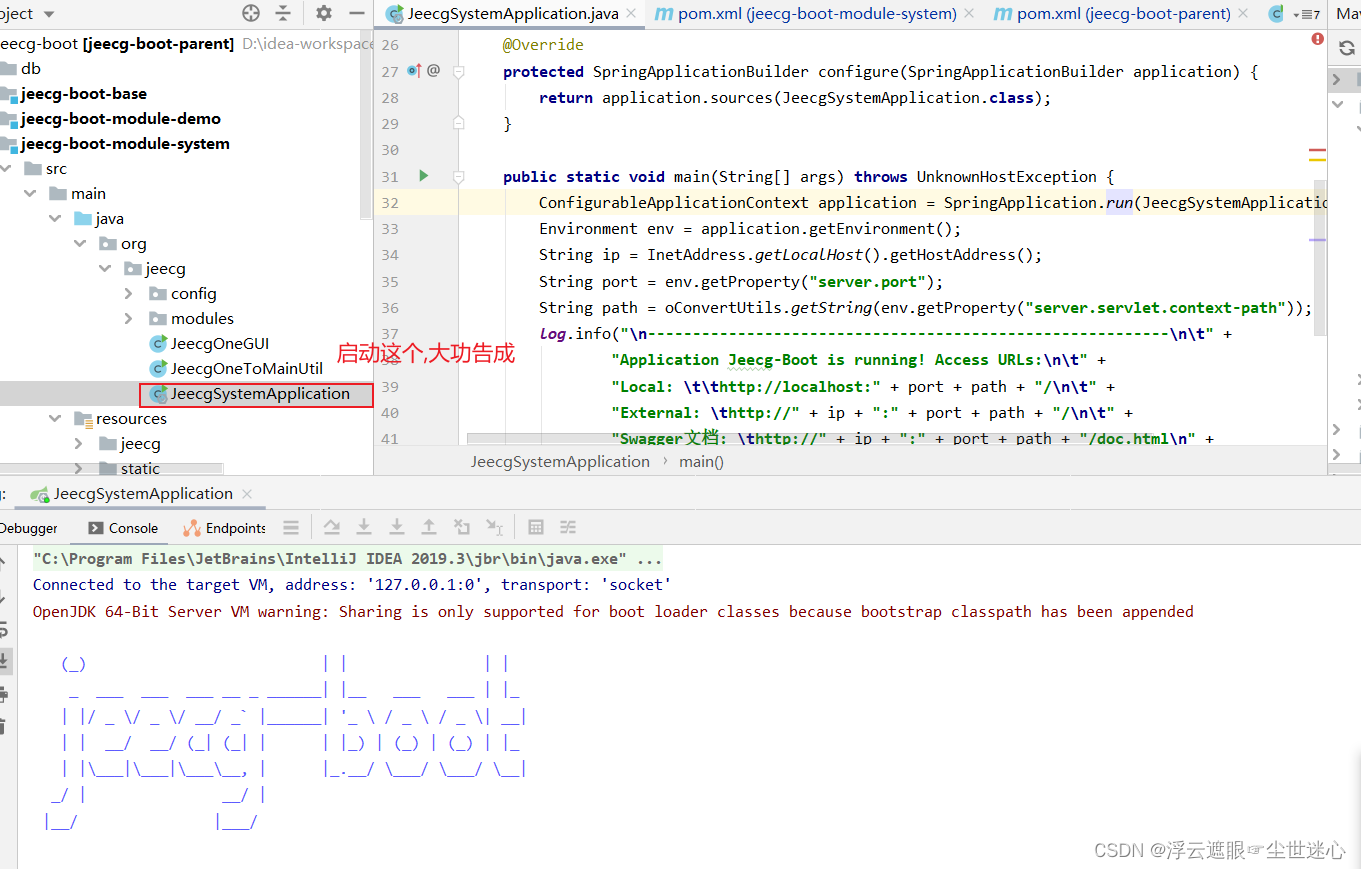
Task: Click the locate current file target icon
Action: 251,13
